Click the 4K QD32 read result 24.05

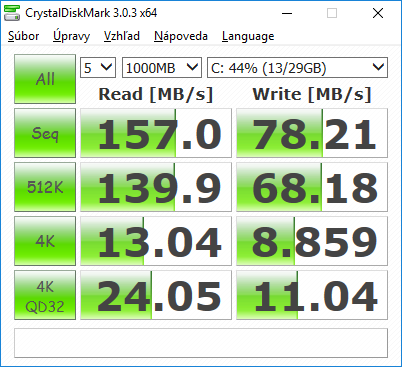[x=156, y=295]
